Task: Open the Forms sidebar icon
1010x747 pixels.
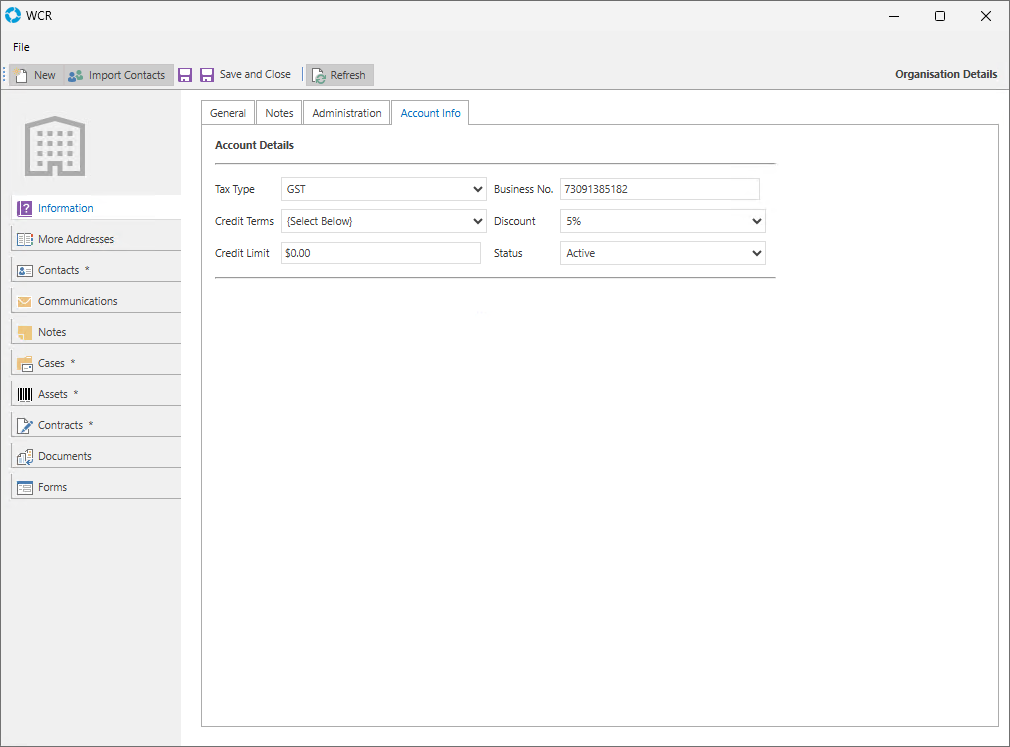Action: (x=25, y=488)
